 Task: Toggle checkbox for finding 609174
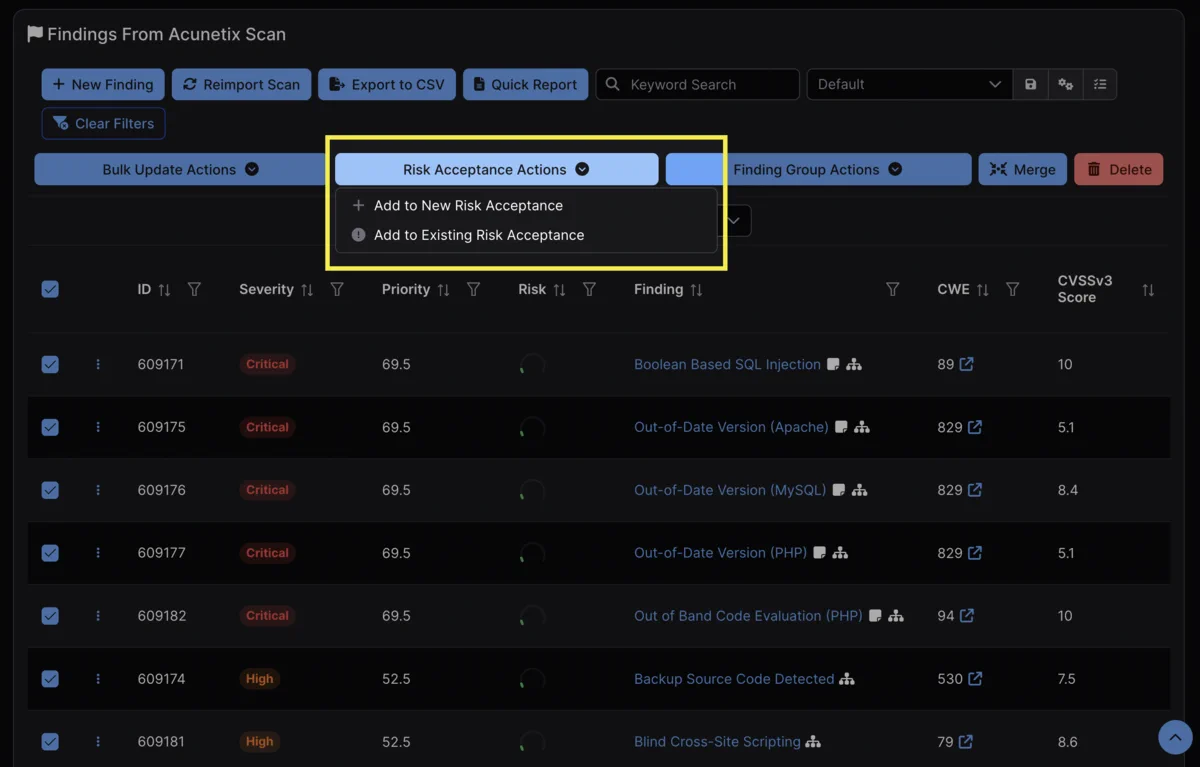pos(50,679)
